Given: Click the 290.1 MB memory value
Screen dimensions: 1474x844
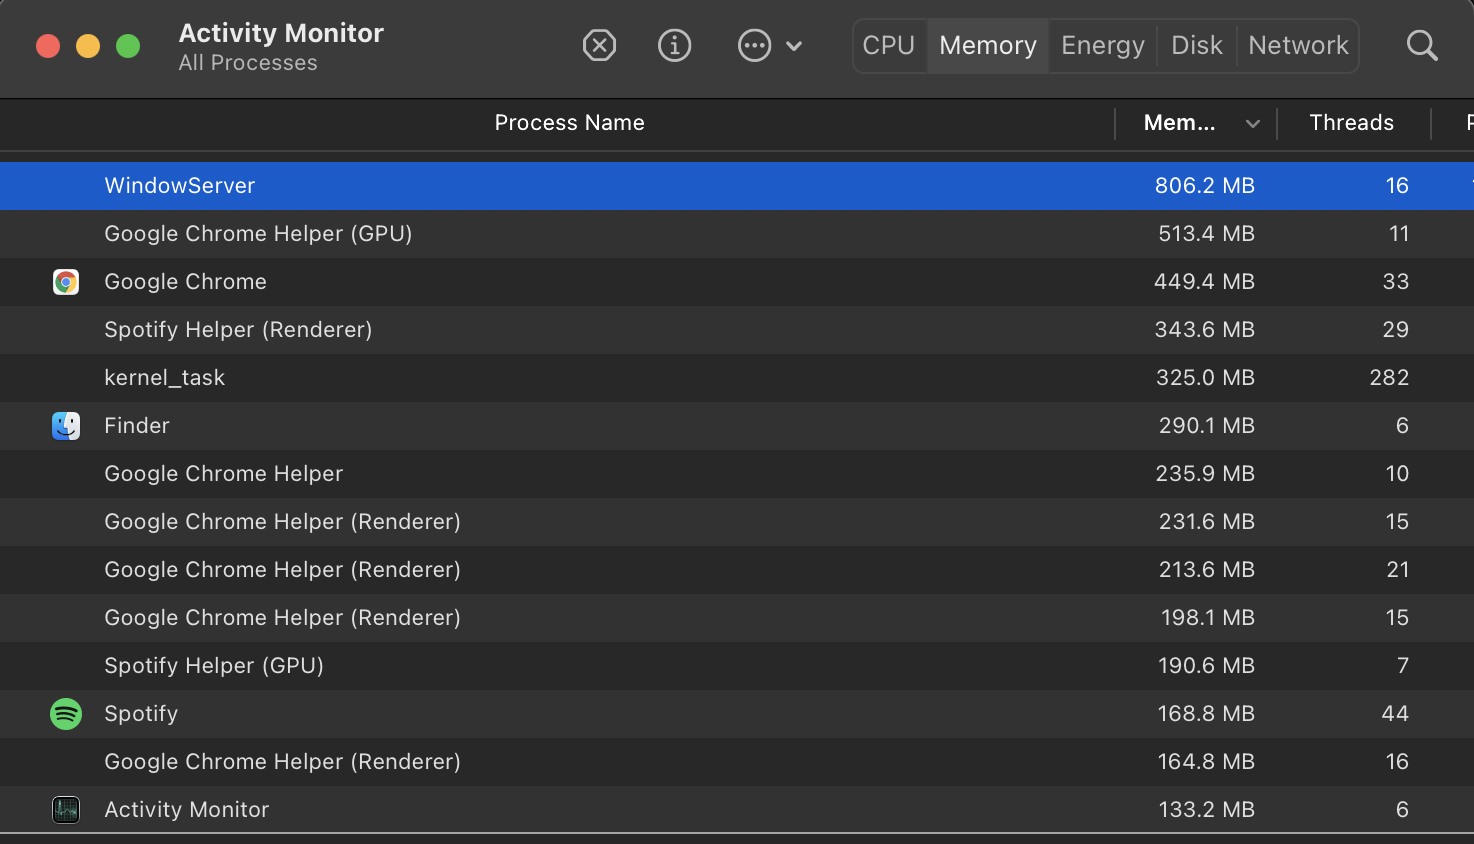Looking at the screenshot, I should (1206, 426).
